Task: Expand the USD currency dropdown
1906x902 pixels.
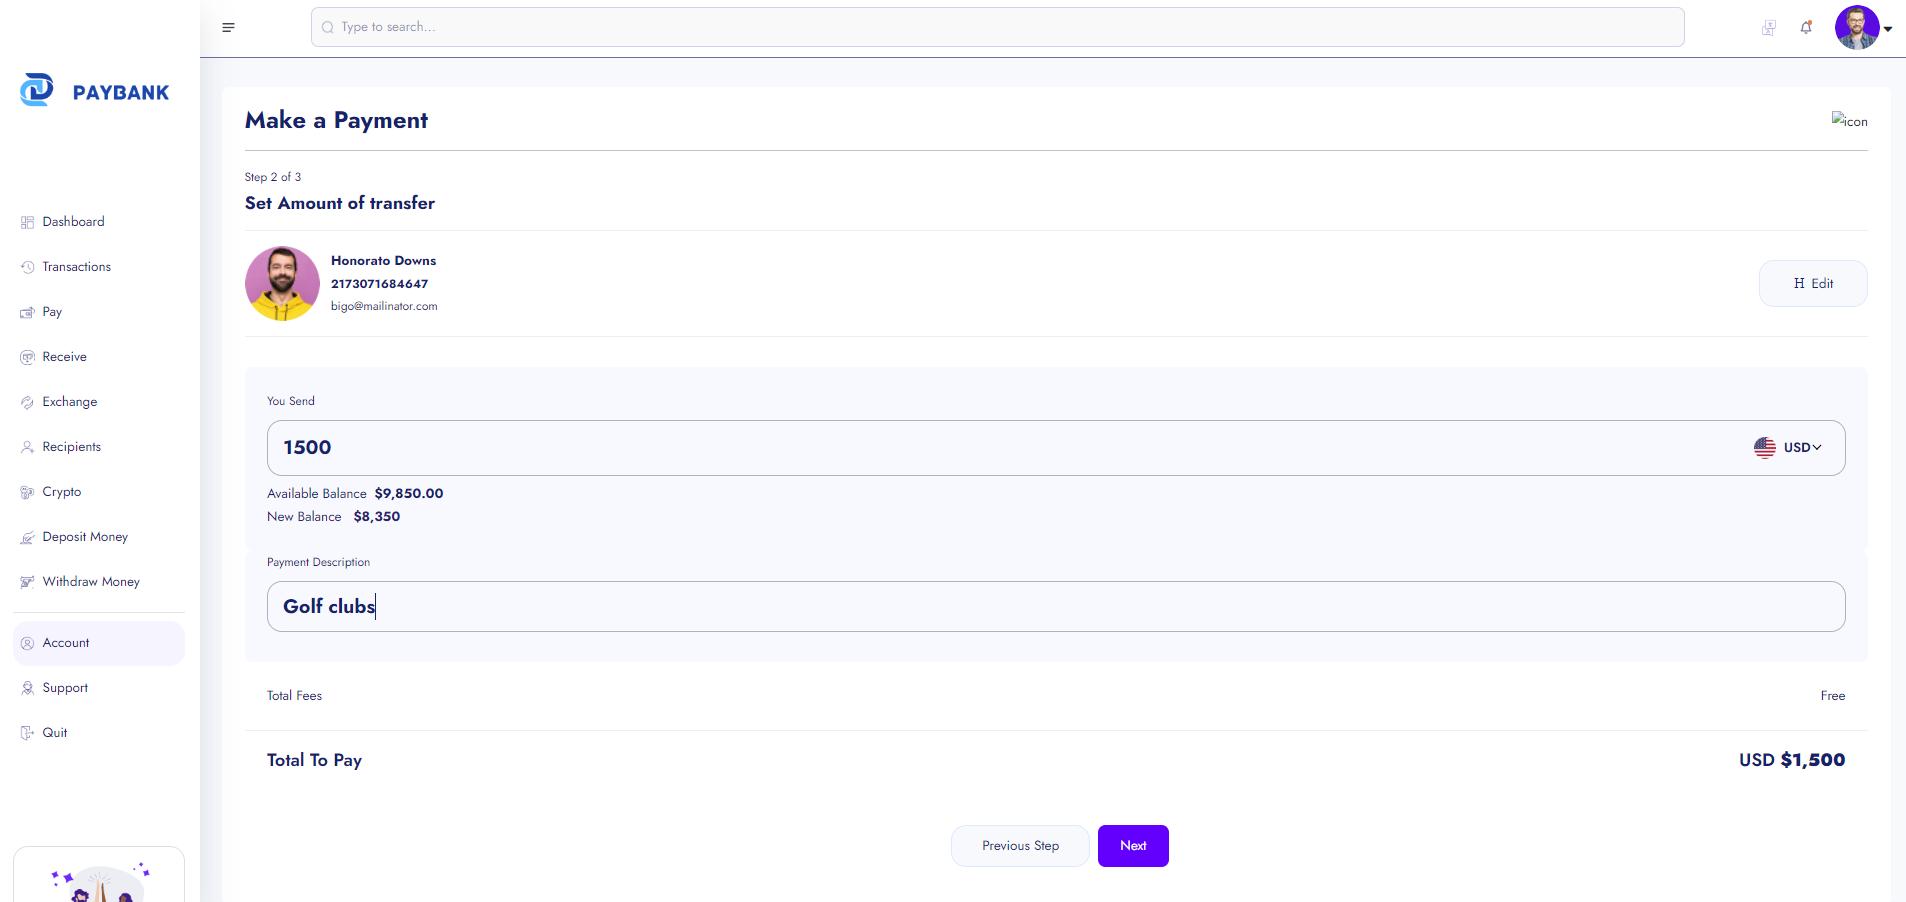Action: [x=1788, y=448]
